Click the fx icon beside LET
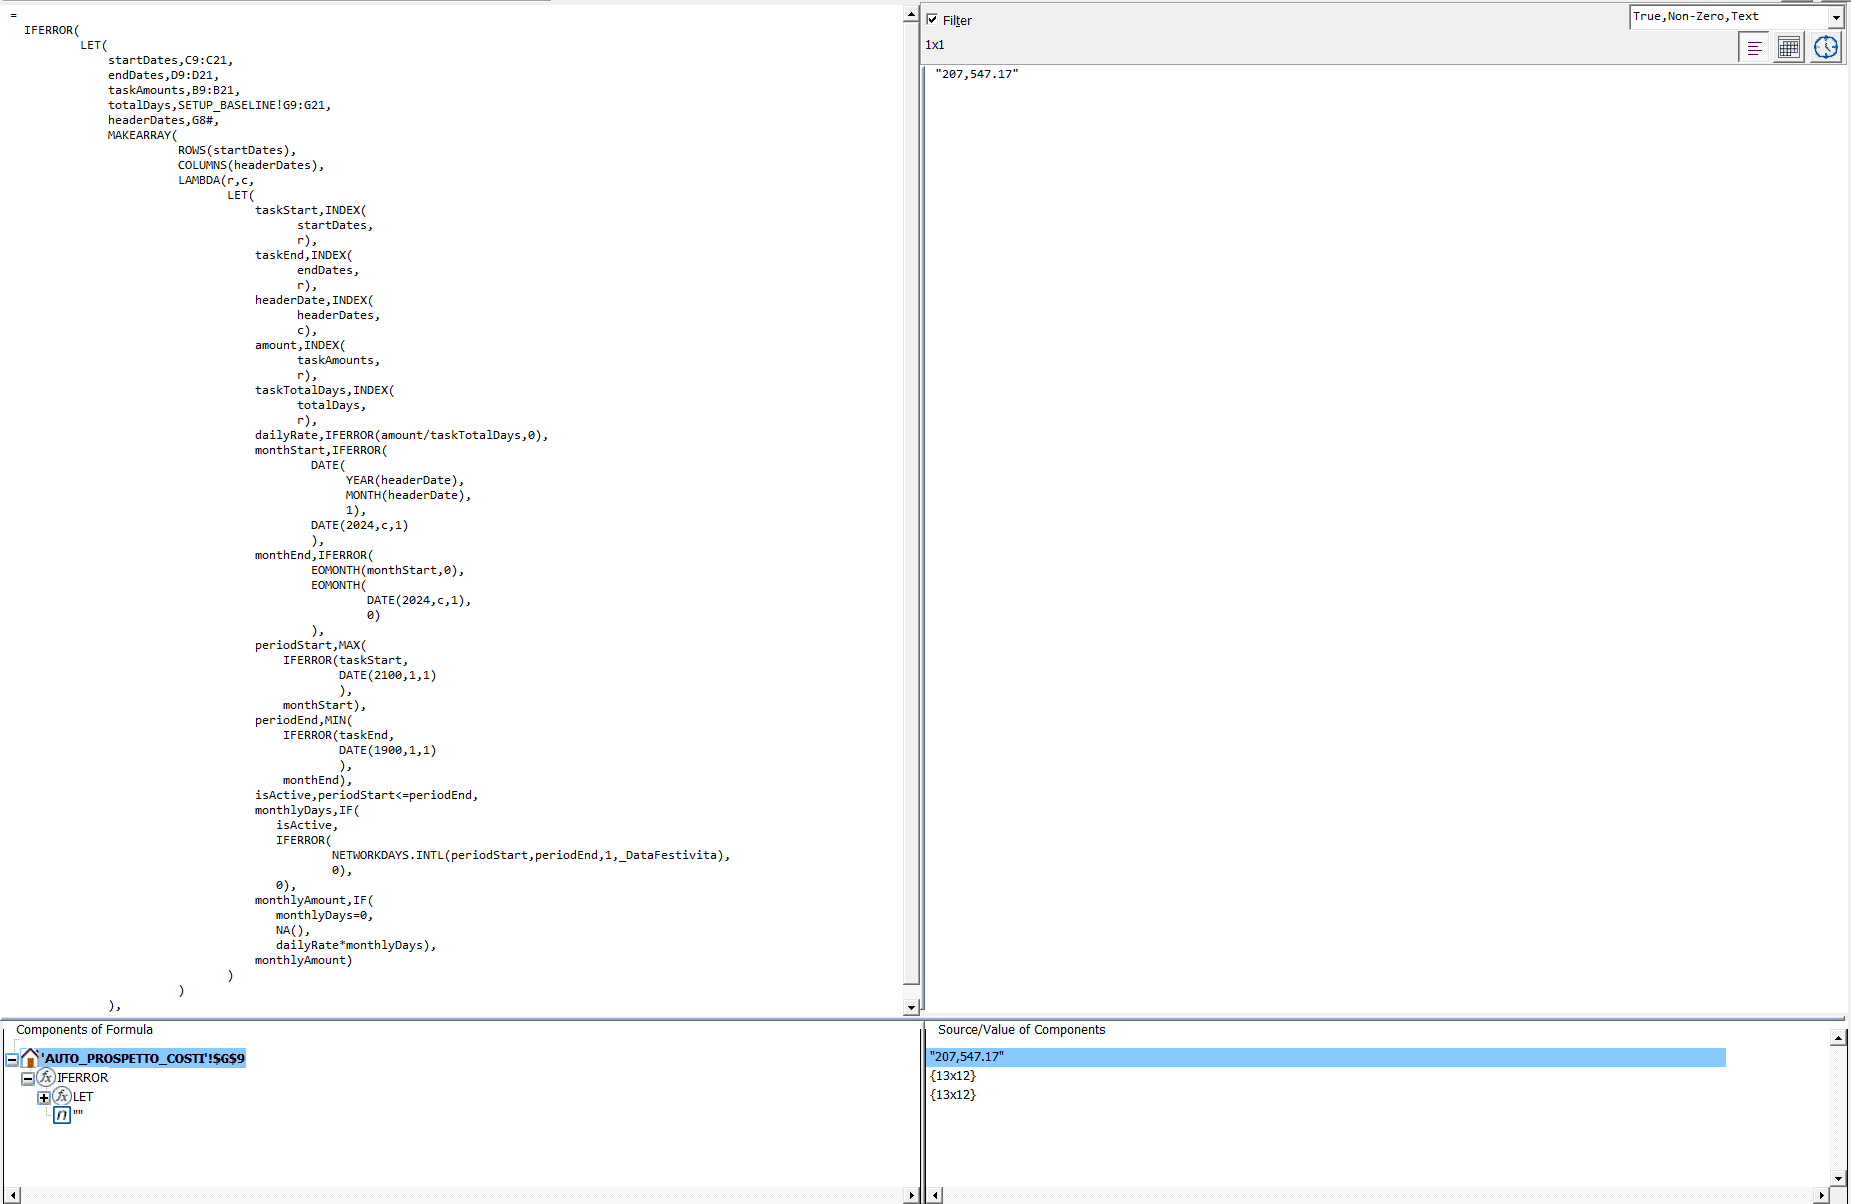 pyautogui.click(x=62, y=1096)
